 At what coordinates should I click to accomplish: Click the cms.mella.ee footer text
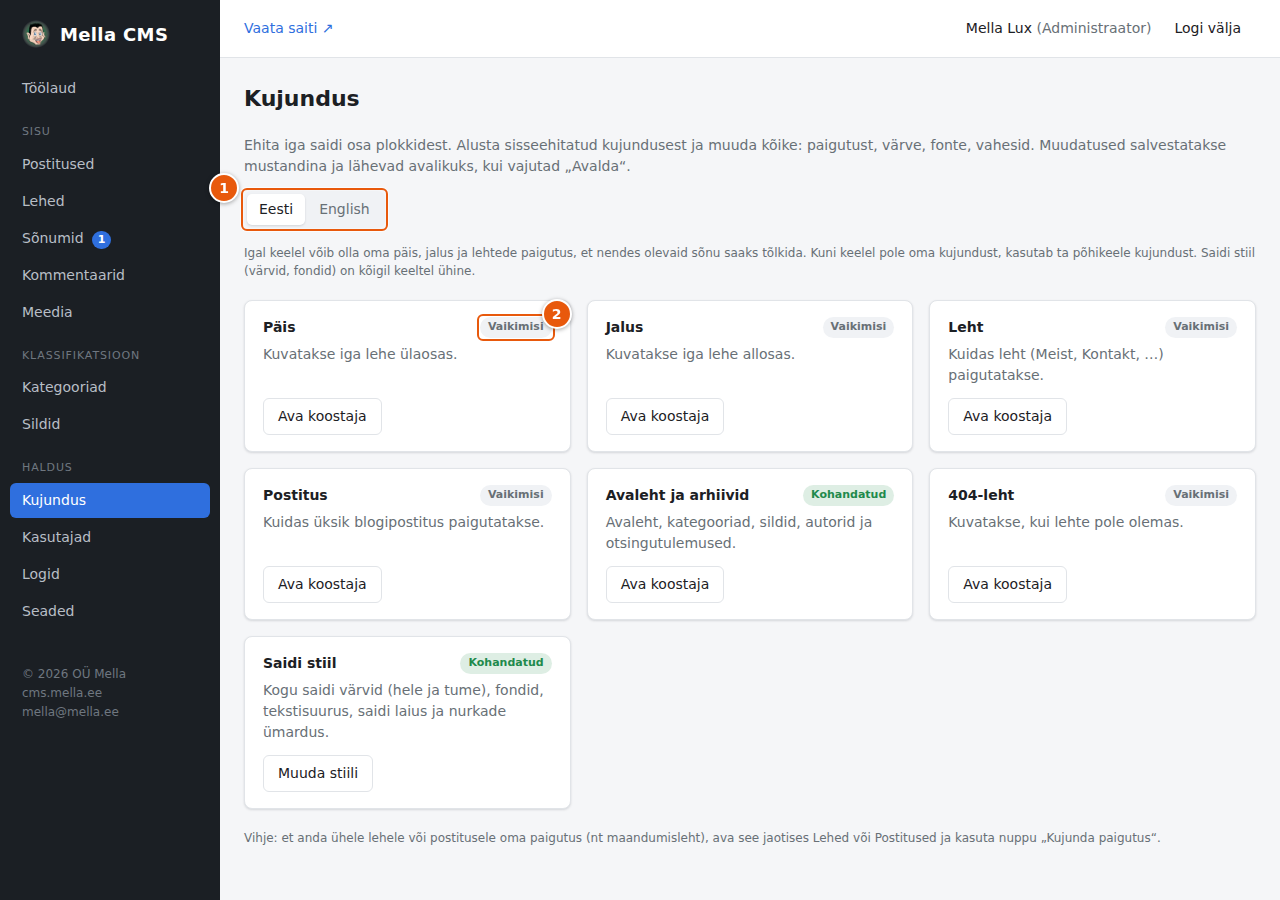(x=62, y=693)
